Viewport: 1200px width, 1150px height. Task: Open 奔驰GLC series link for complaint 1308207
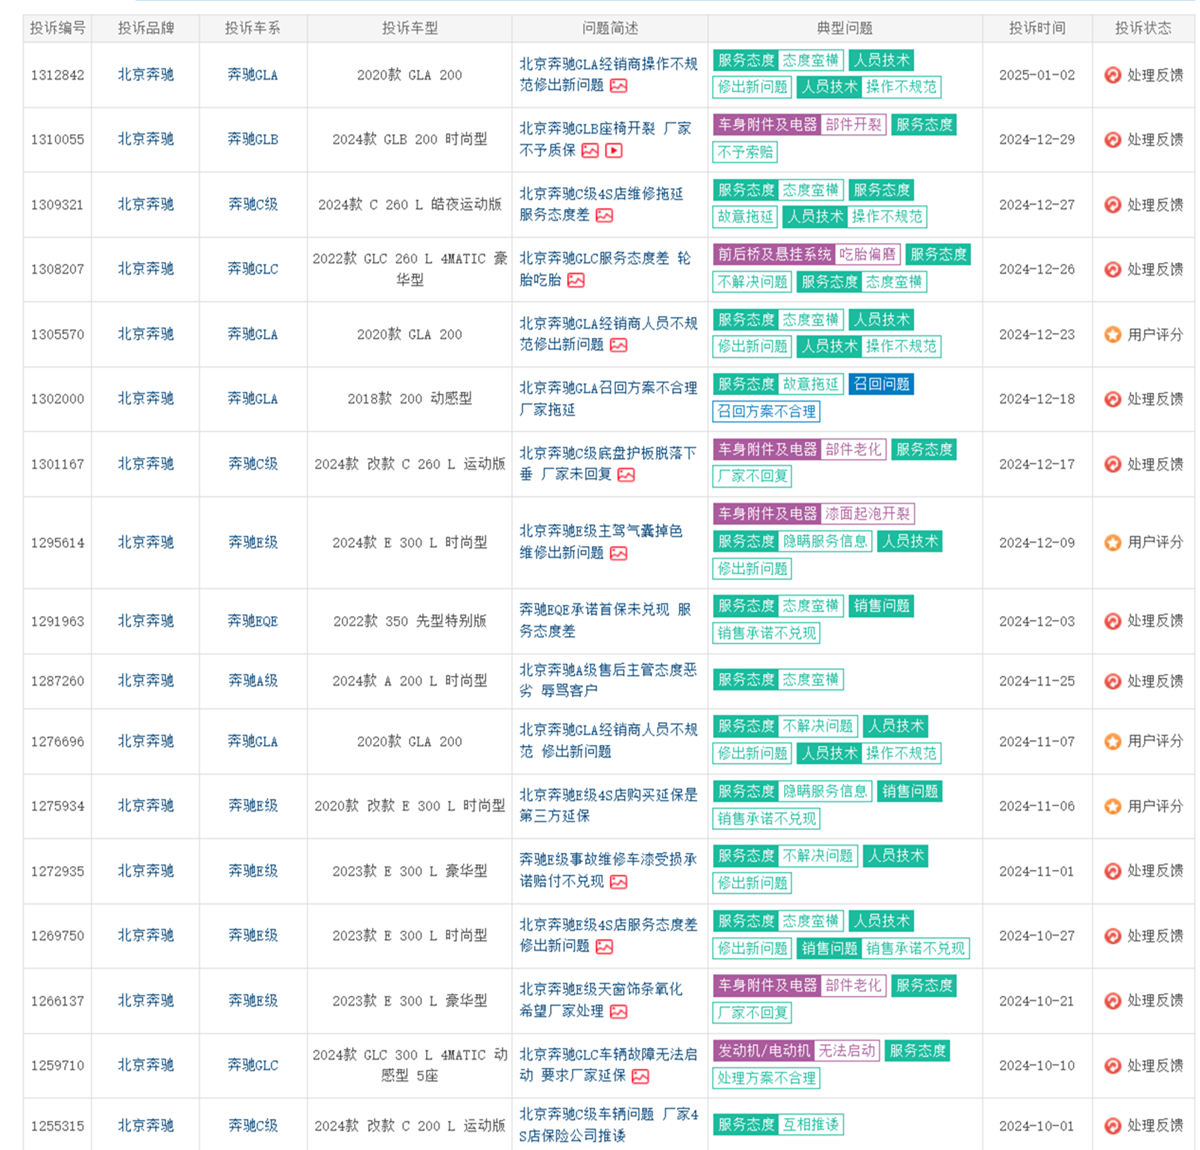coord(253,269)
